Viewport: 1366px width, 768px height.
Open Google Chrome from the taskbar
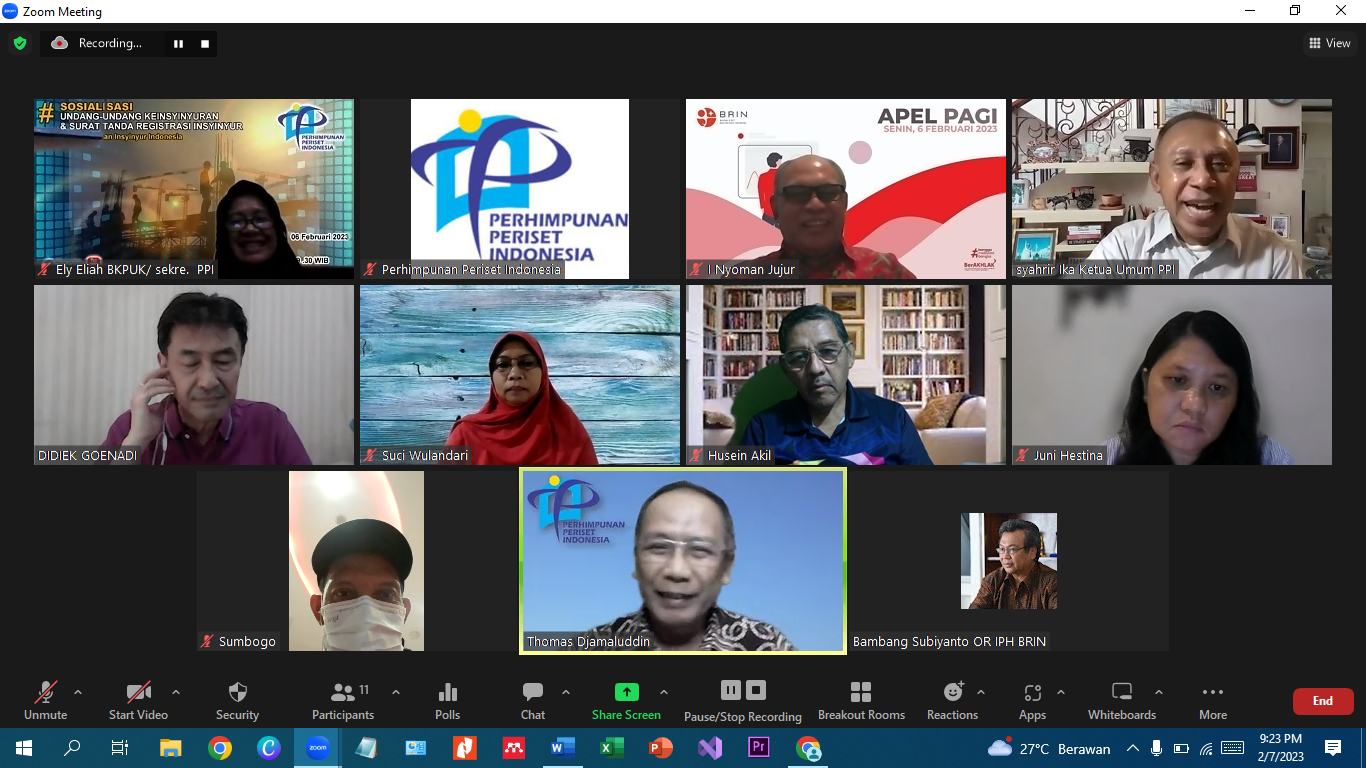point(220,748)
